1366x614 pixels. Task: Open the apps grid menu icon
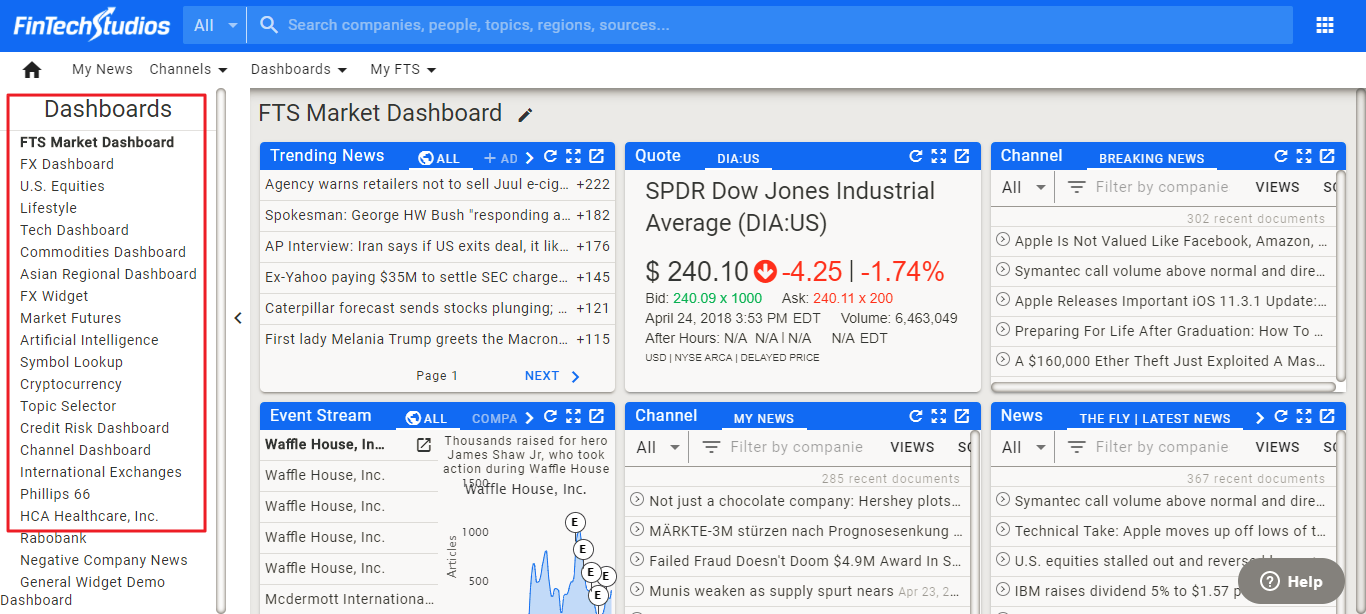pos(1325,25)
